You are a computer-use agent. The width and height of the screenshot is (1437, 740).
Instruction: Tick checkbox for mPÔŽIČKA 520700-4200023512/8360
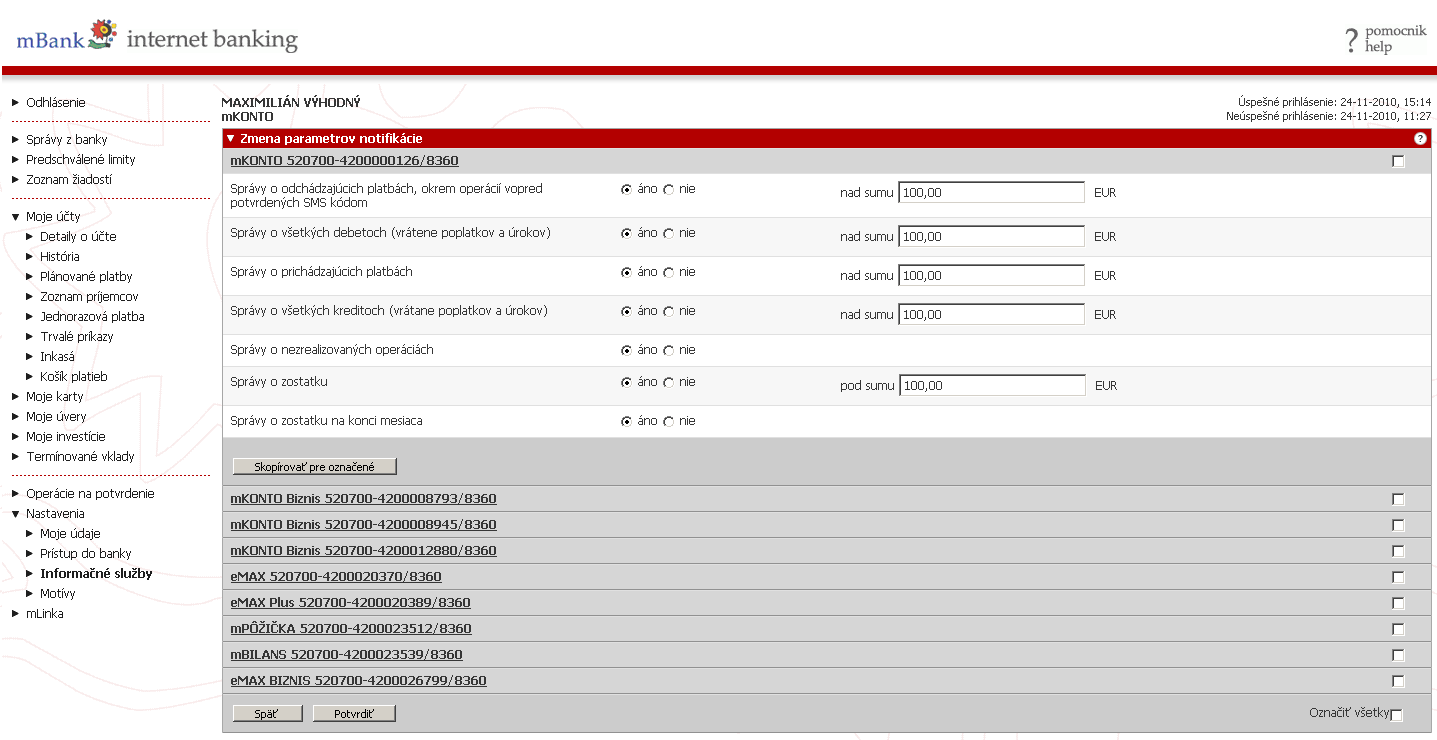[x=1398, y=629]
